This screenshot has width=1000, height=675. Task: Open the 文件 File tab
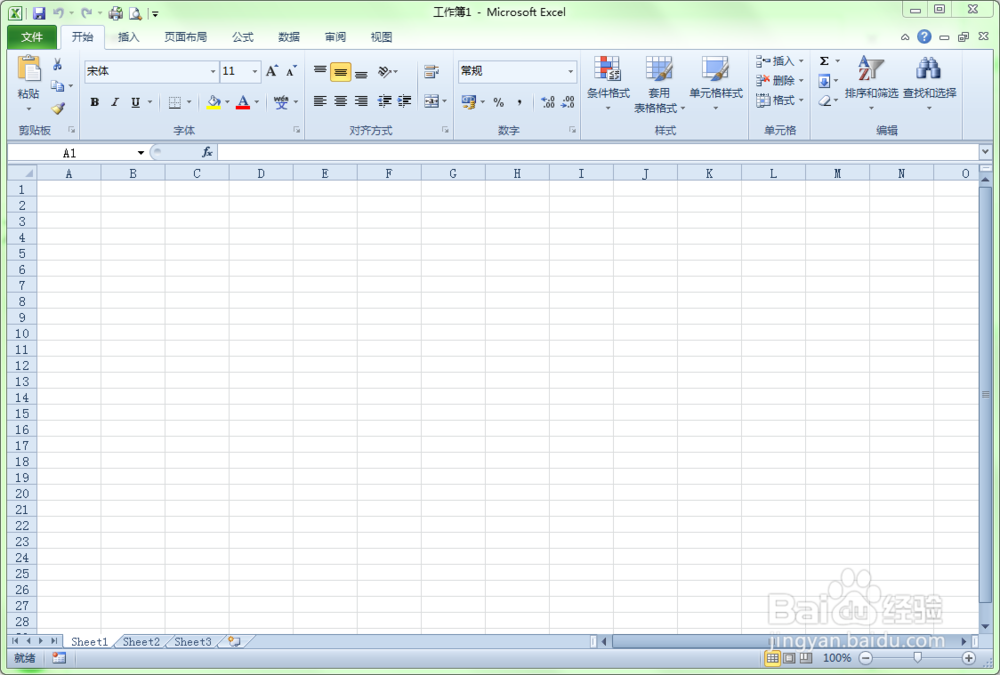[x=32, y=37]
